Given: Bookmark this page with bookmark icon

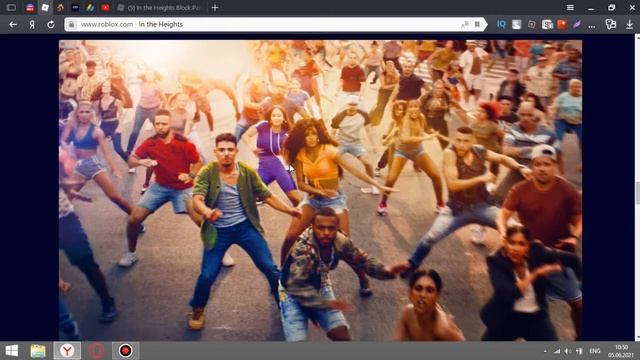Looking at the screenshot, I should (477, 24).
